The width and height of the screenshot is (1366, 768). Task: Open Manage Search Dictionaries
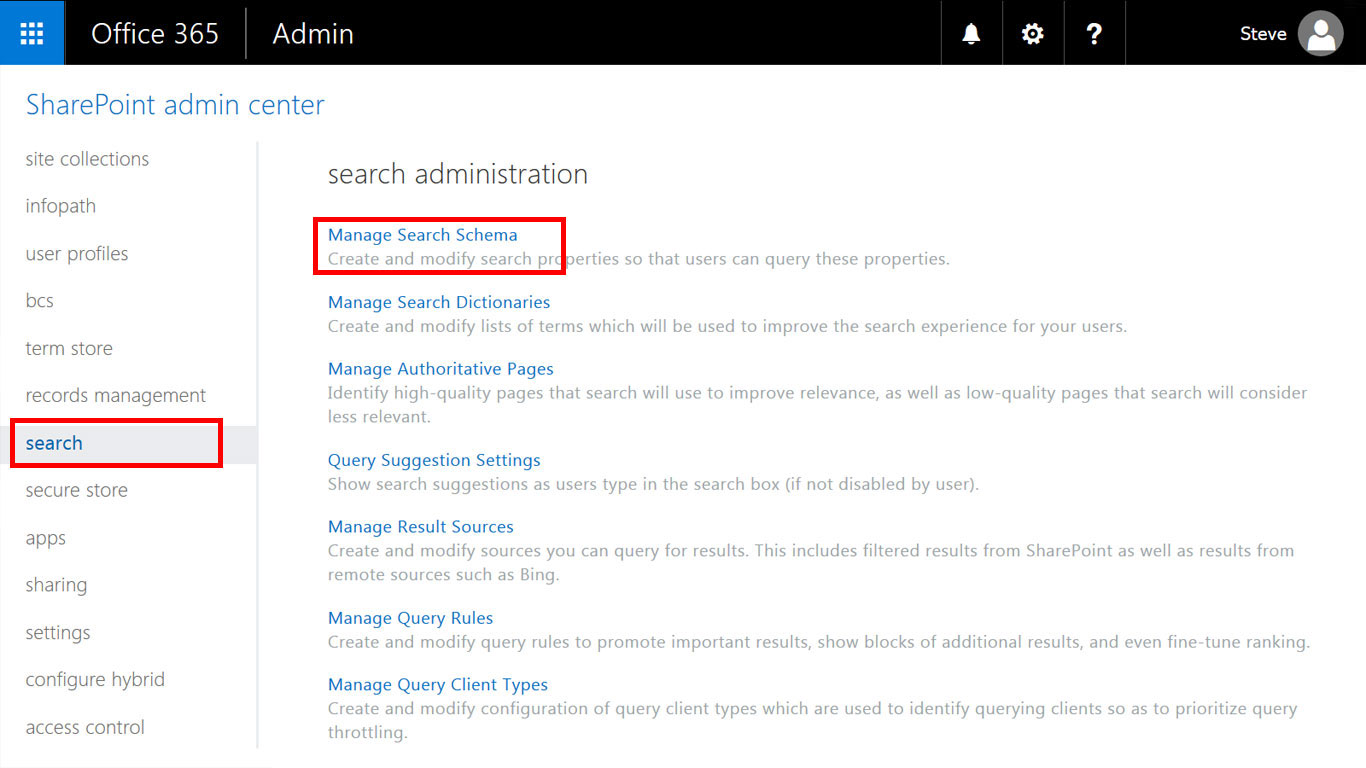coord(438,302)
